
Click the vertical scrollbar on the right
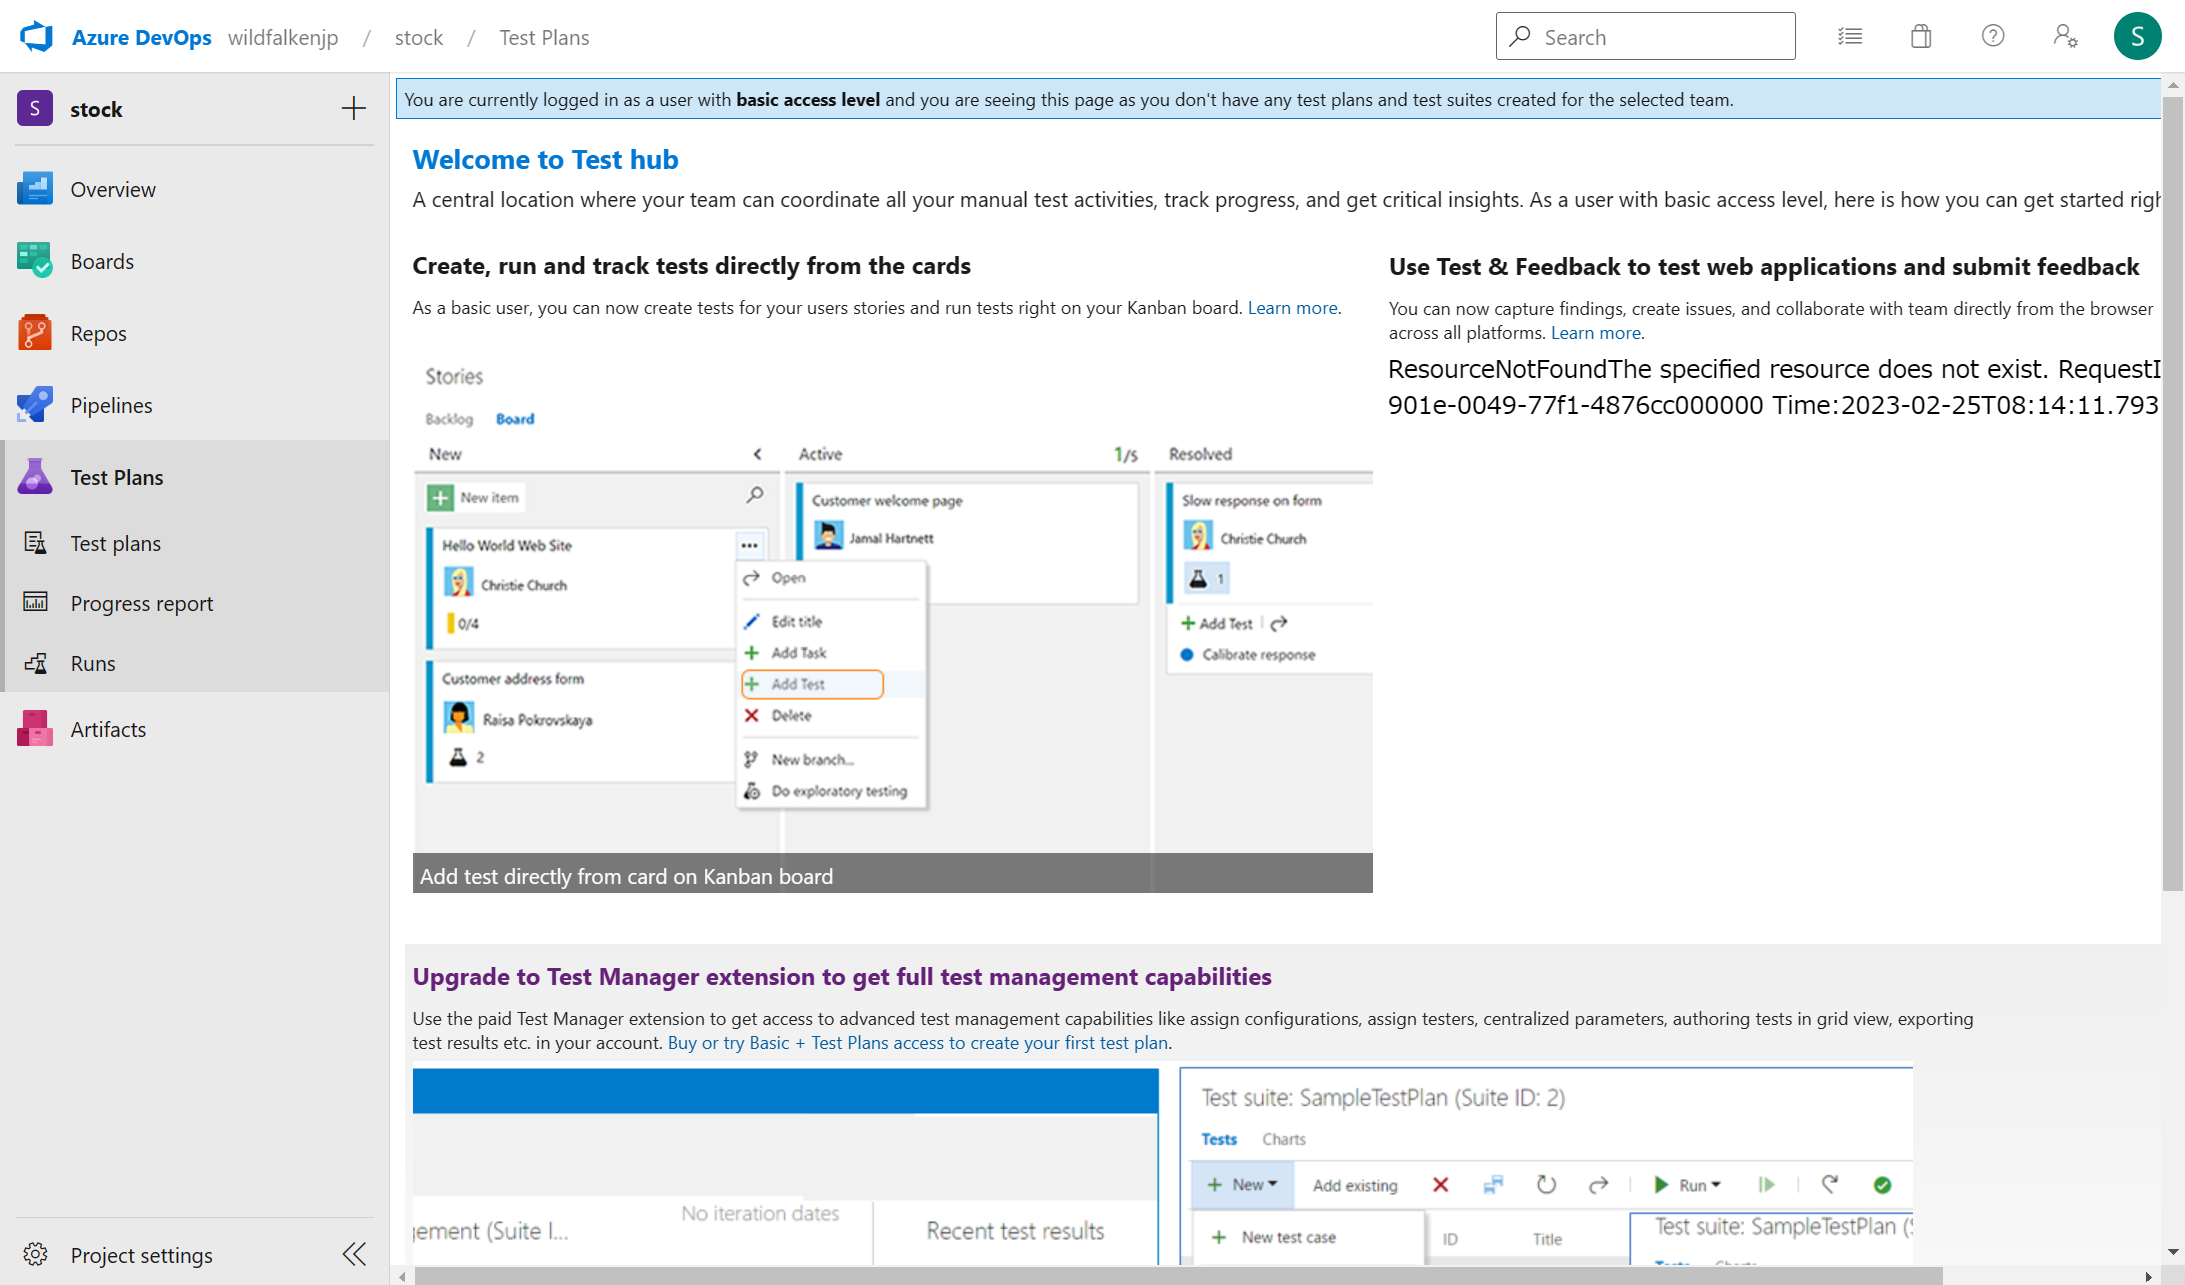coord(2172,490)
